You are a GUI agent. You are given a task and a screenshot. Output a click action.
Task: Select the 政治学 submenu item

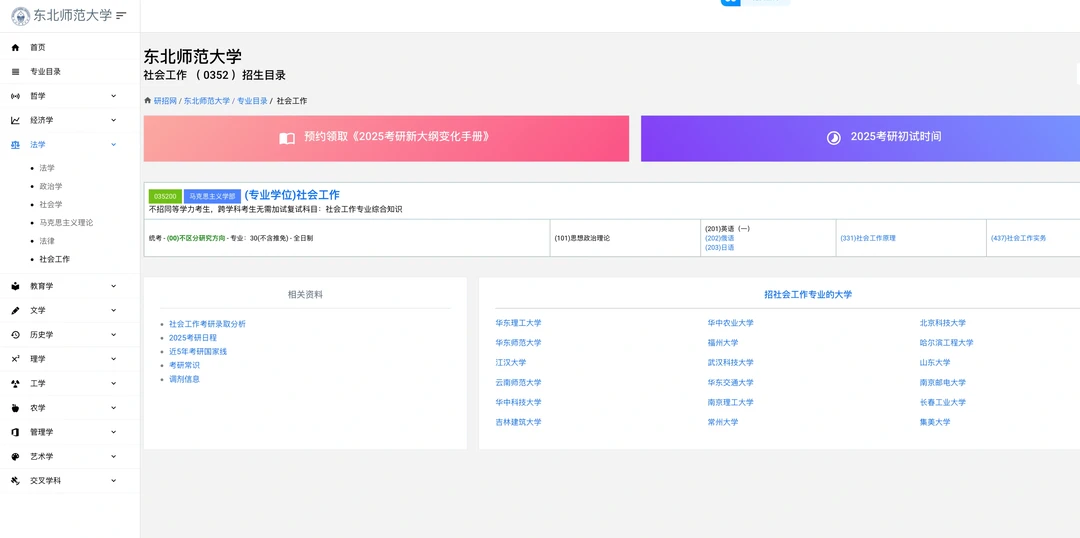click(51, 187)
